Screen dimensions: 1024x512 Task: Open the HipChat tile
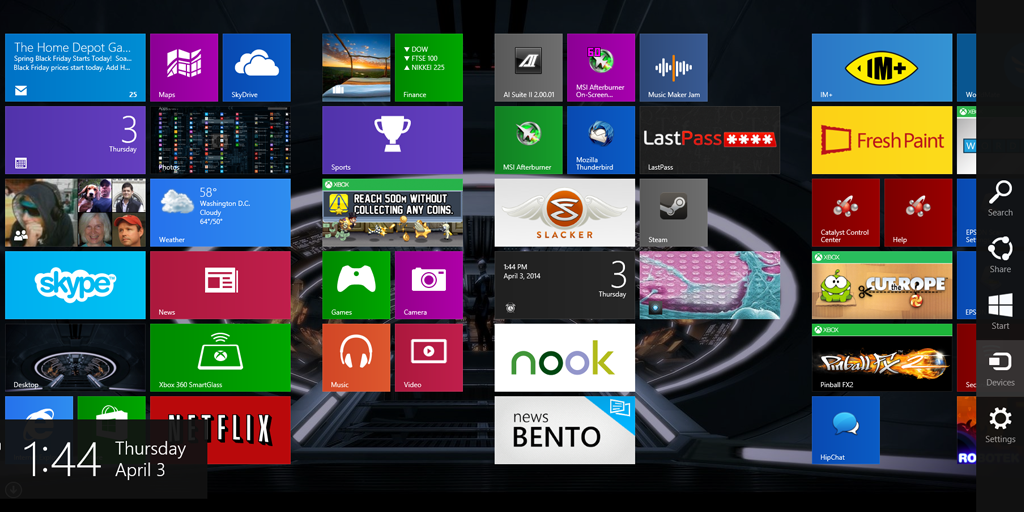tap(846, 430)
